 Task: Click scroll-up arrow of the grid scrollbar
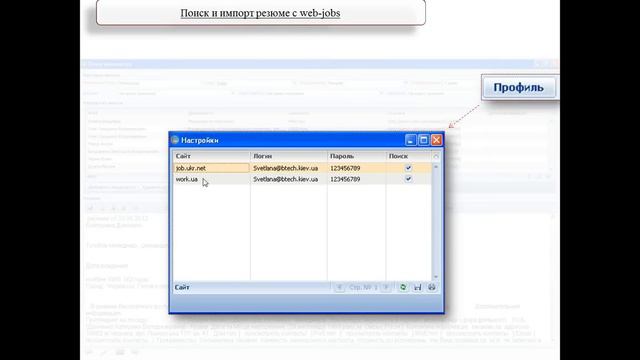click(x=436, y=167)
